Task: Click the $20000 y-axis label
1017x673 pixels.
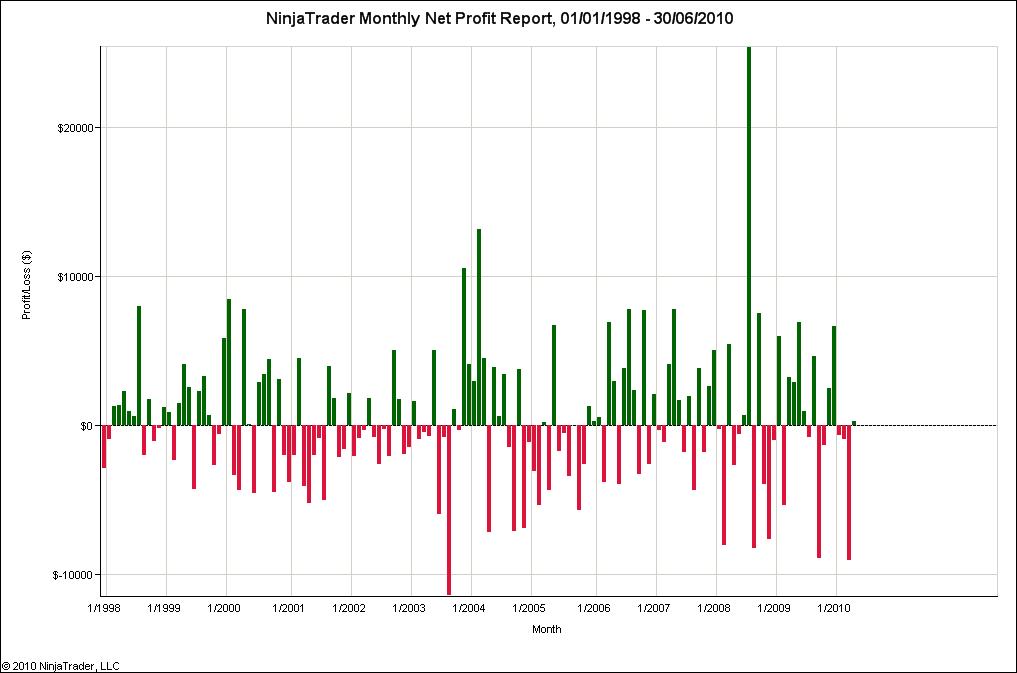Action: pos(75,128)
